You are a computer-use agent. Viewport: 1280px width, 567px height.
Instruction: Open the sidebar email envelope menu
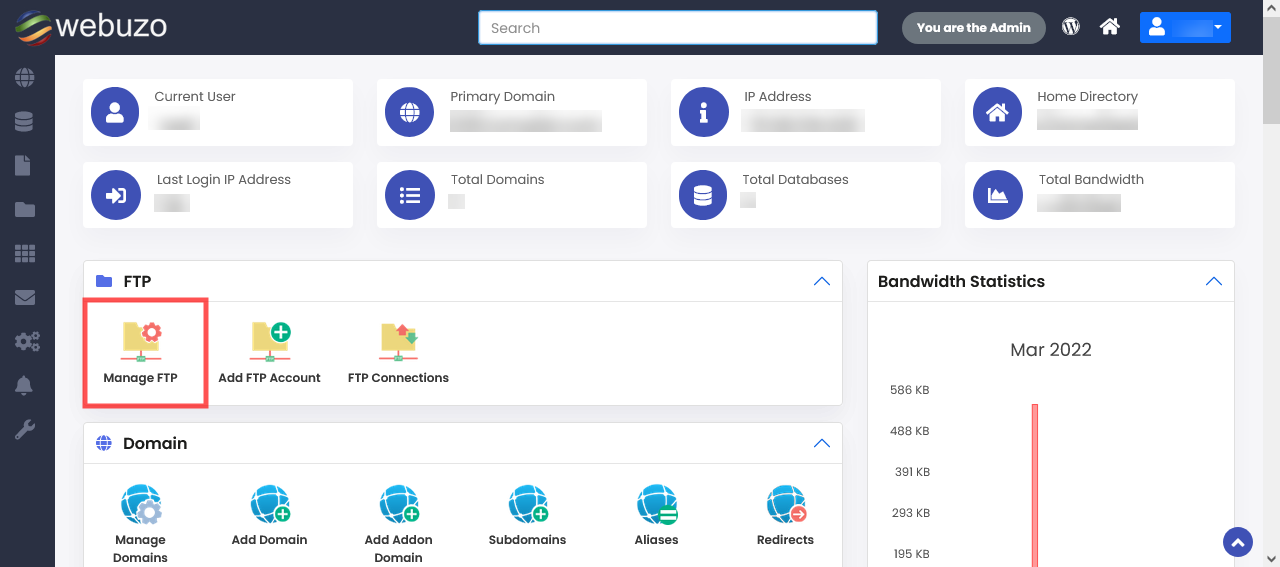click(x=25, y=297)
